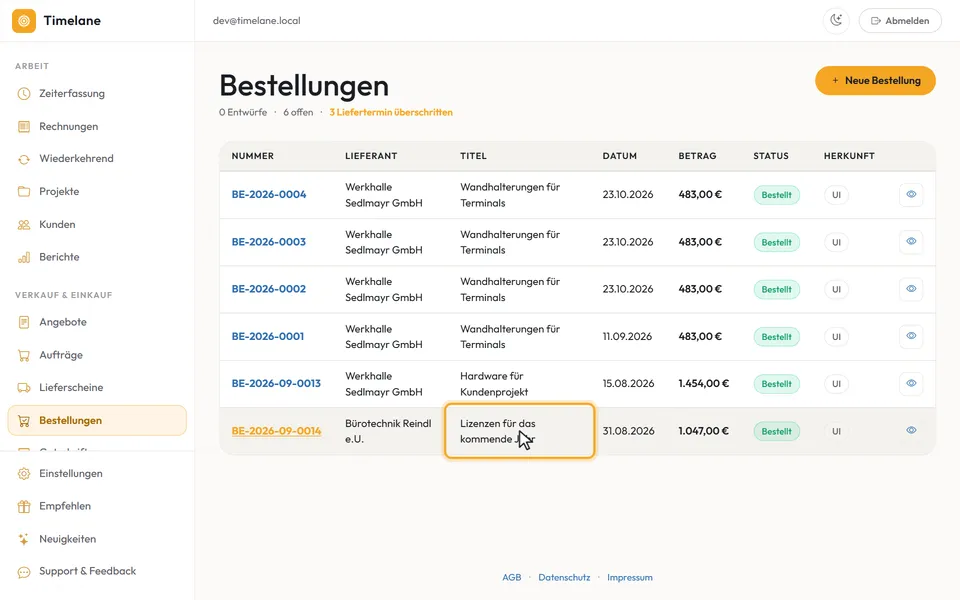The width and height of the screenshot is (960, 600).
Task: Toggle dark mode moon icon
Action: click(x=836, y=21)
